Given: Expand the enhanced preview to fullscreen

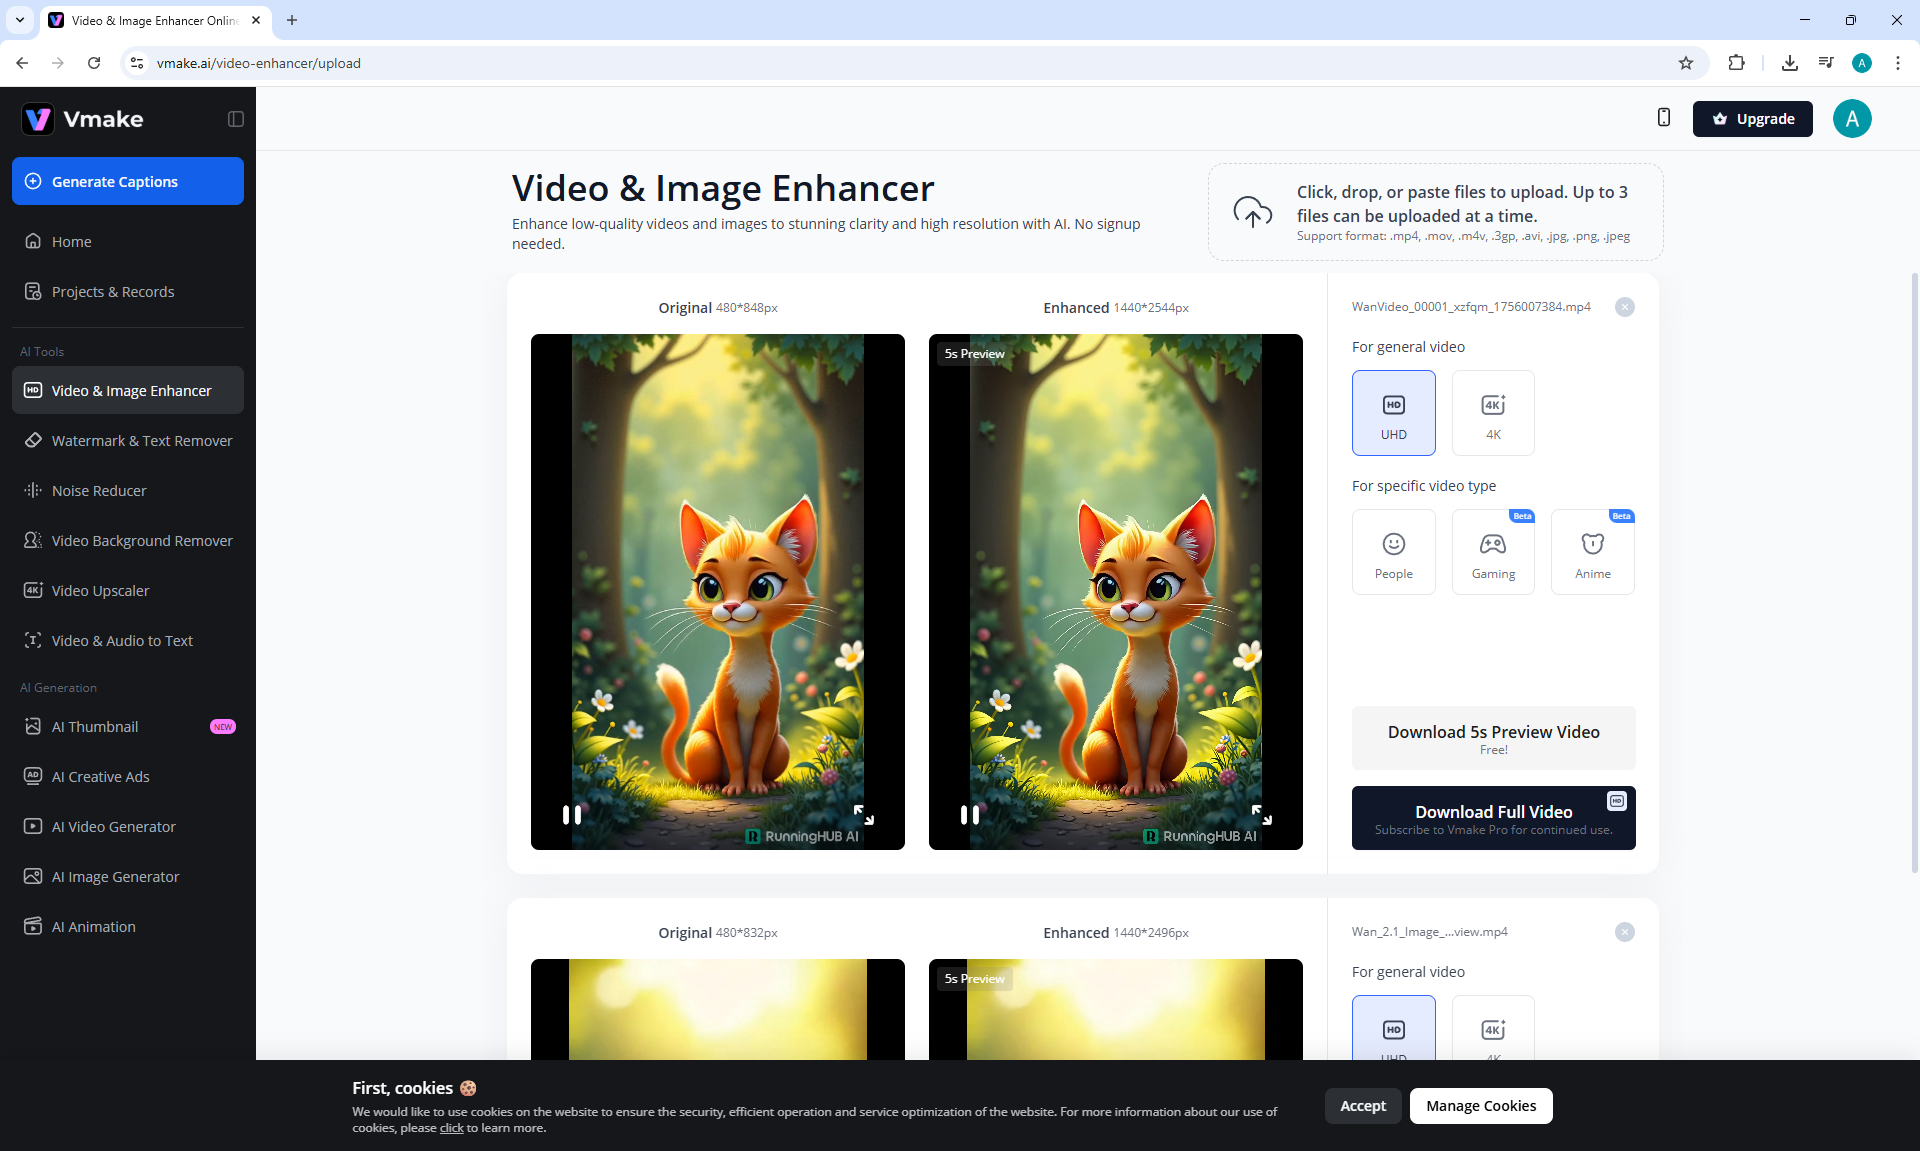Looking at the screenshot, I should [x=1261, y=815].
